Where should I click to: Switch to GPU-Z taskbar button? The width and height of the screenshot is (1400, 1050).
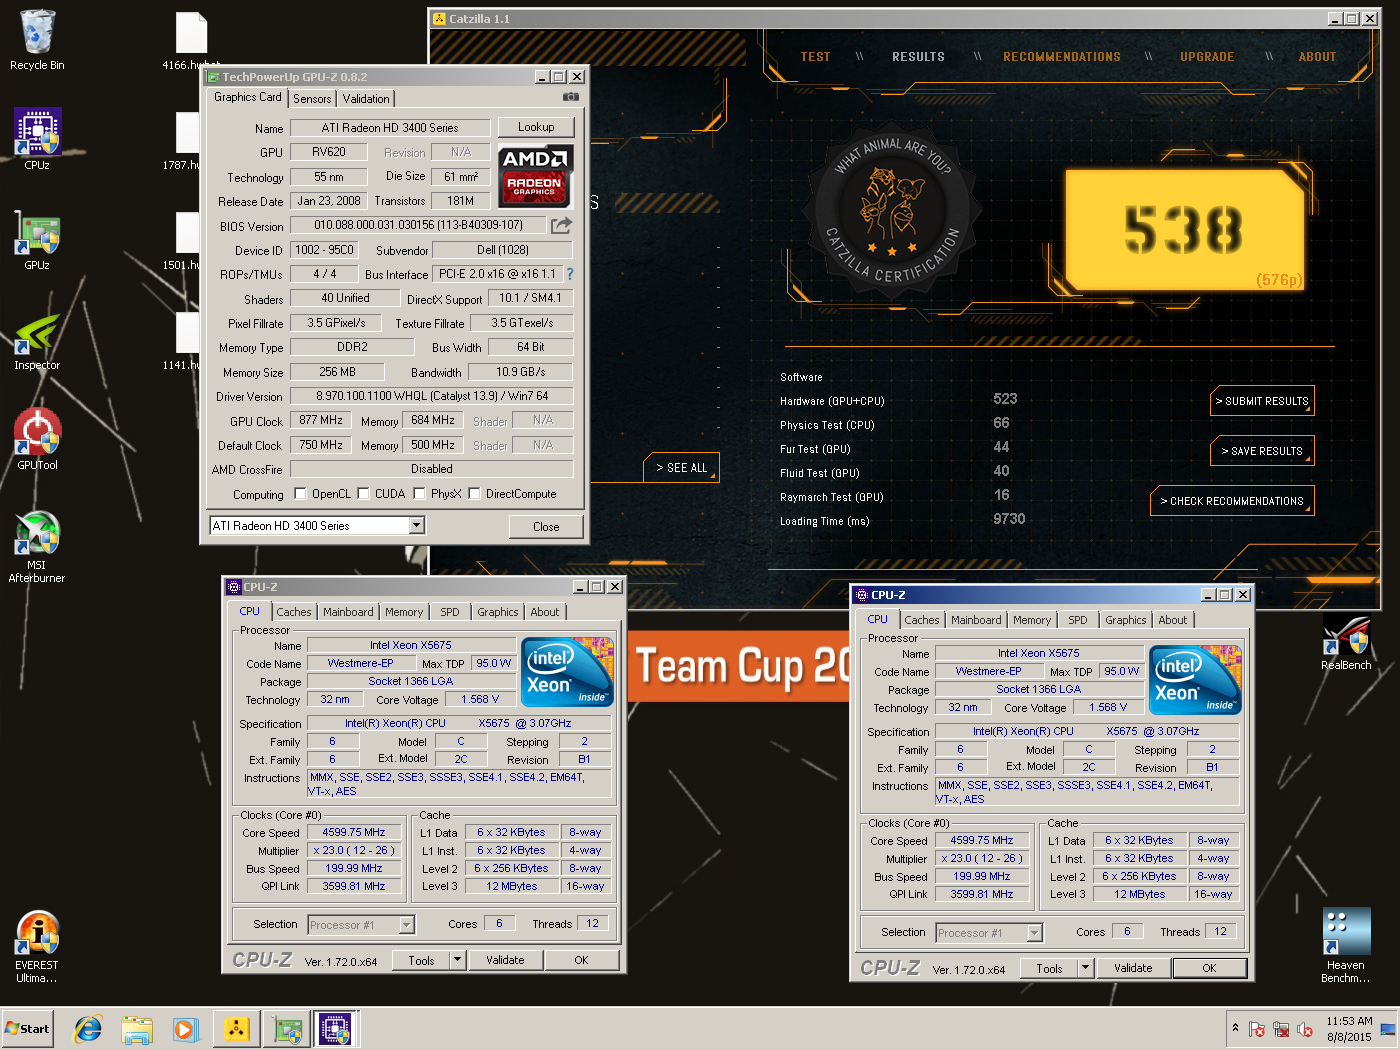(287, 1028)
